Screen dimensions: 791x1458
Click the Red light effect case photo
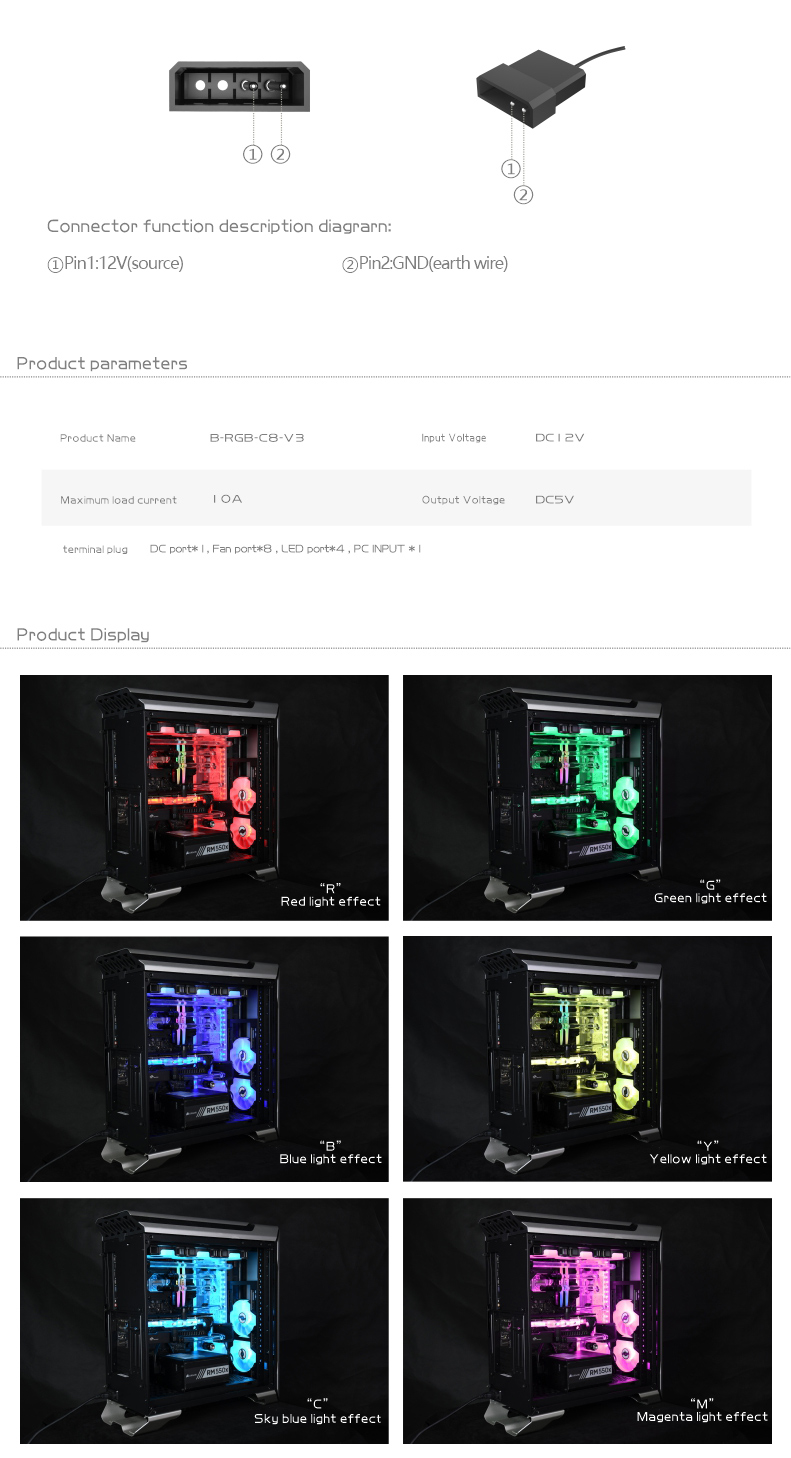(x=204, y=797)
